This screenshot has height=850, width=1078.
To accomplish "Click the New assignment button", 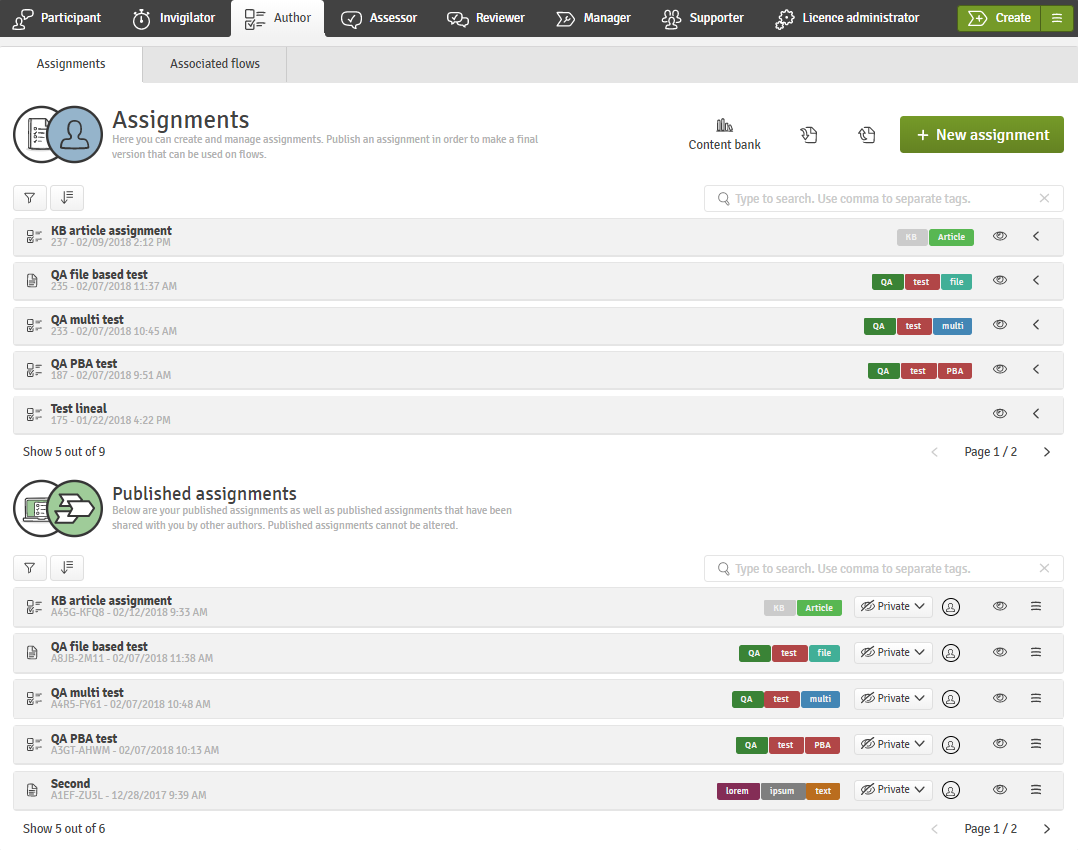I will click(x=982, y=135).
